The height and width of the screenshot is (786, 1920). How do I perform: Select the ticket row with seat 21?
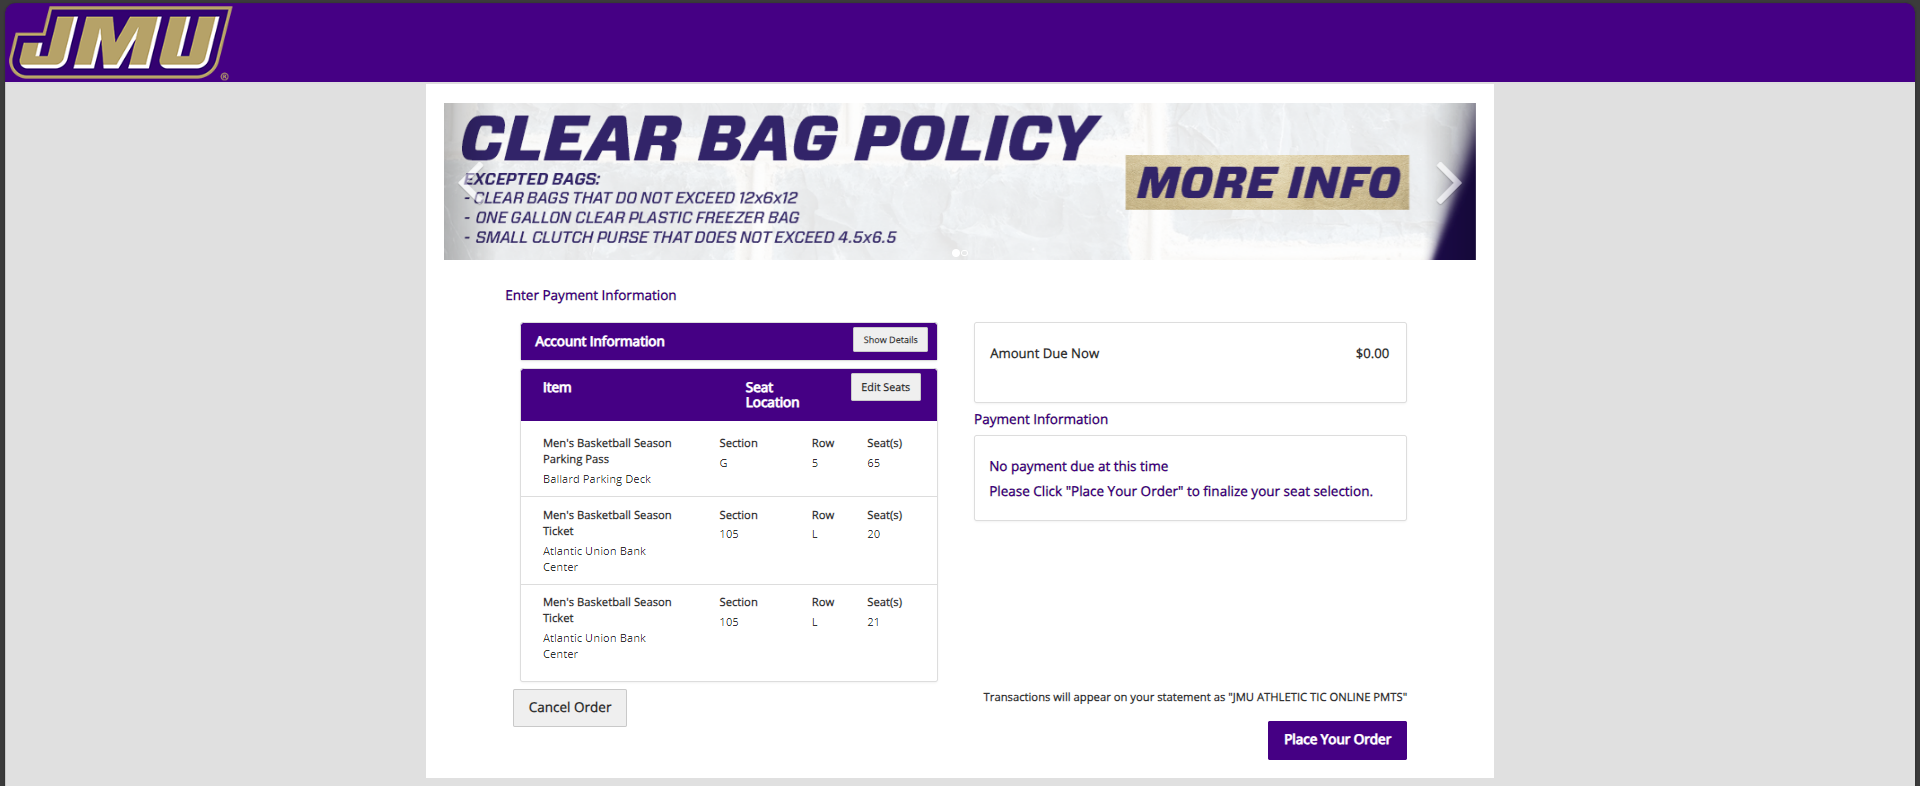point(728,628)
